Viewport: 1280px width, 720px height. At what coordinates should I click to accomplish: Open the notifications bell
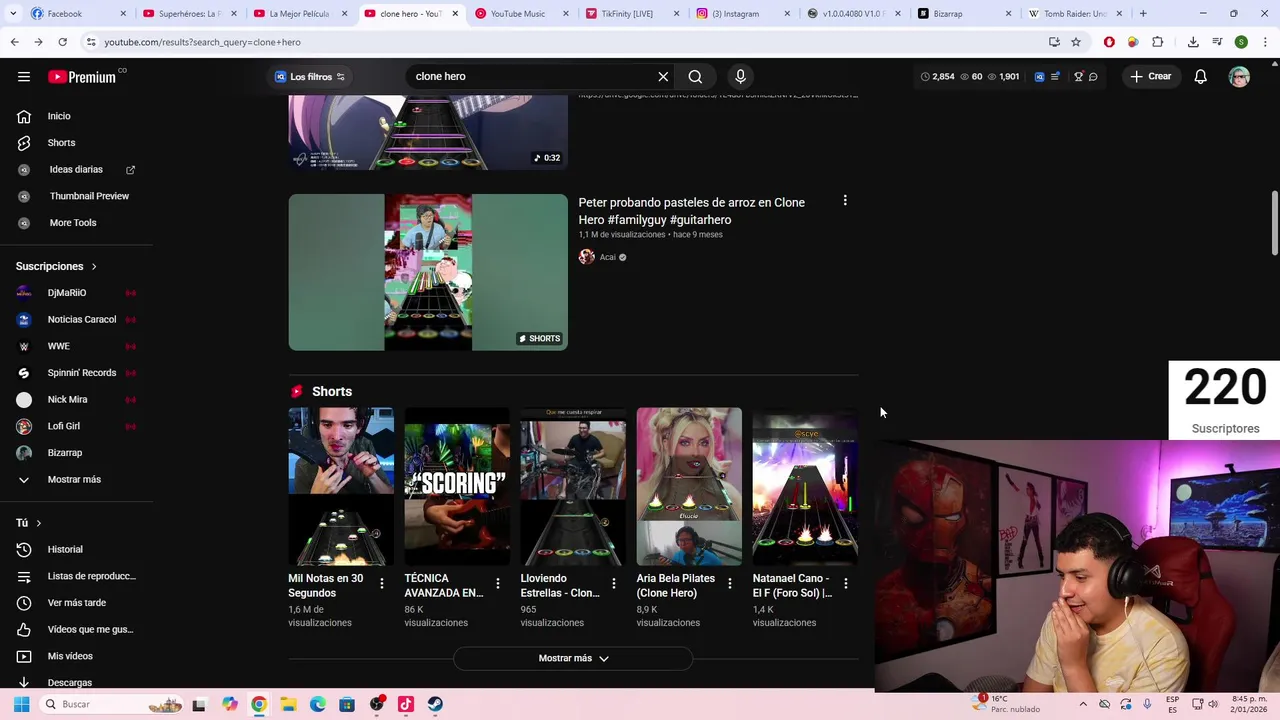1200,76
